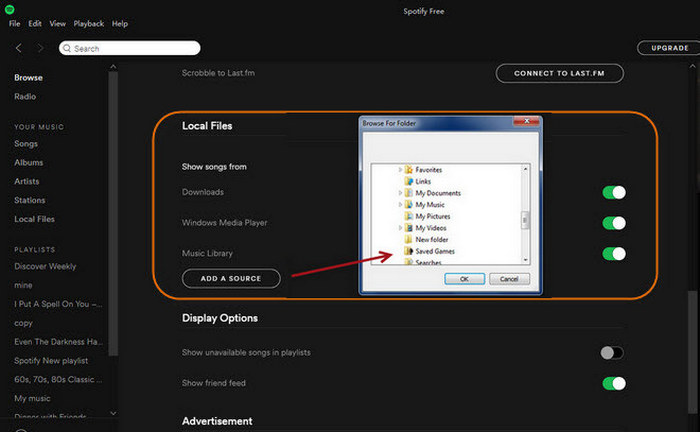This screenshot has height=432, width=700.
Task: Open Songs under Your Music
Action: [x=26, y=144]
